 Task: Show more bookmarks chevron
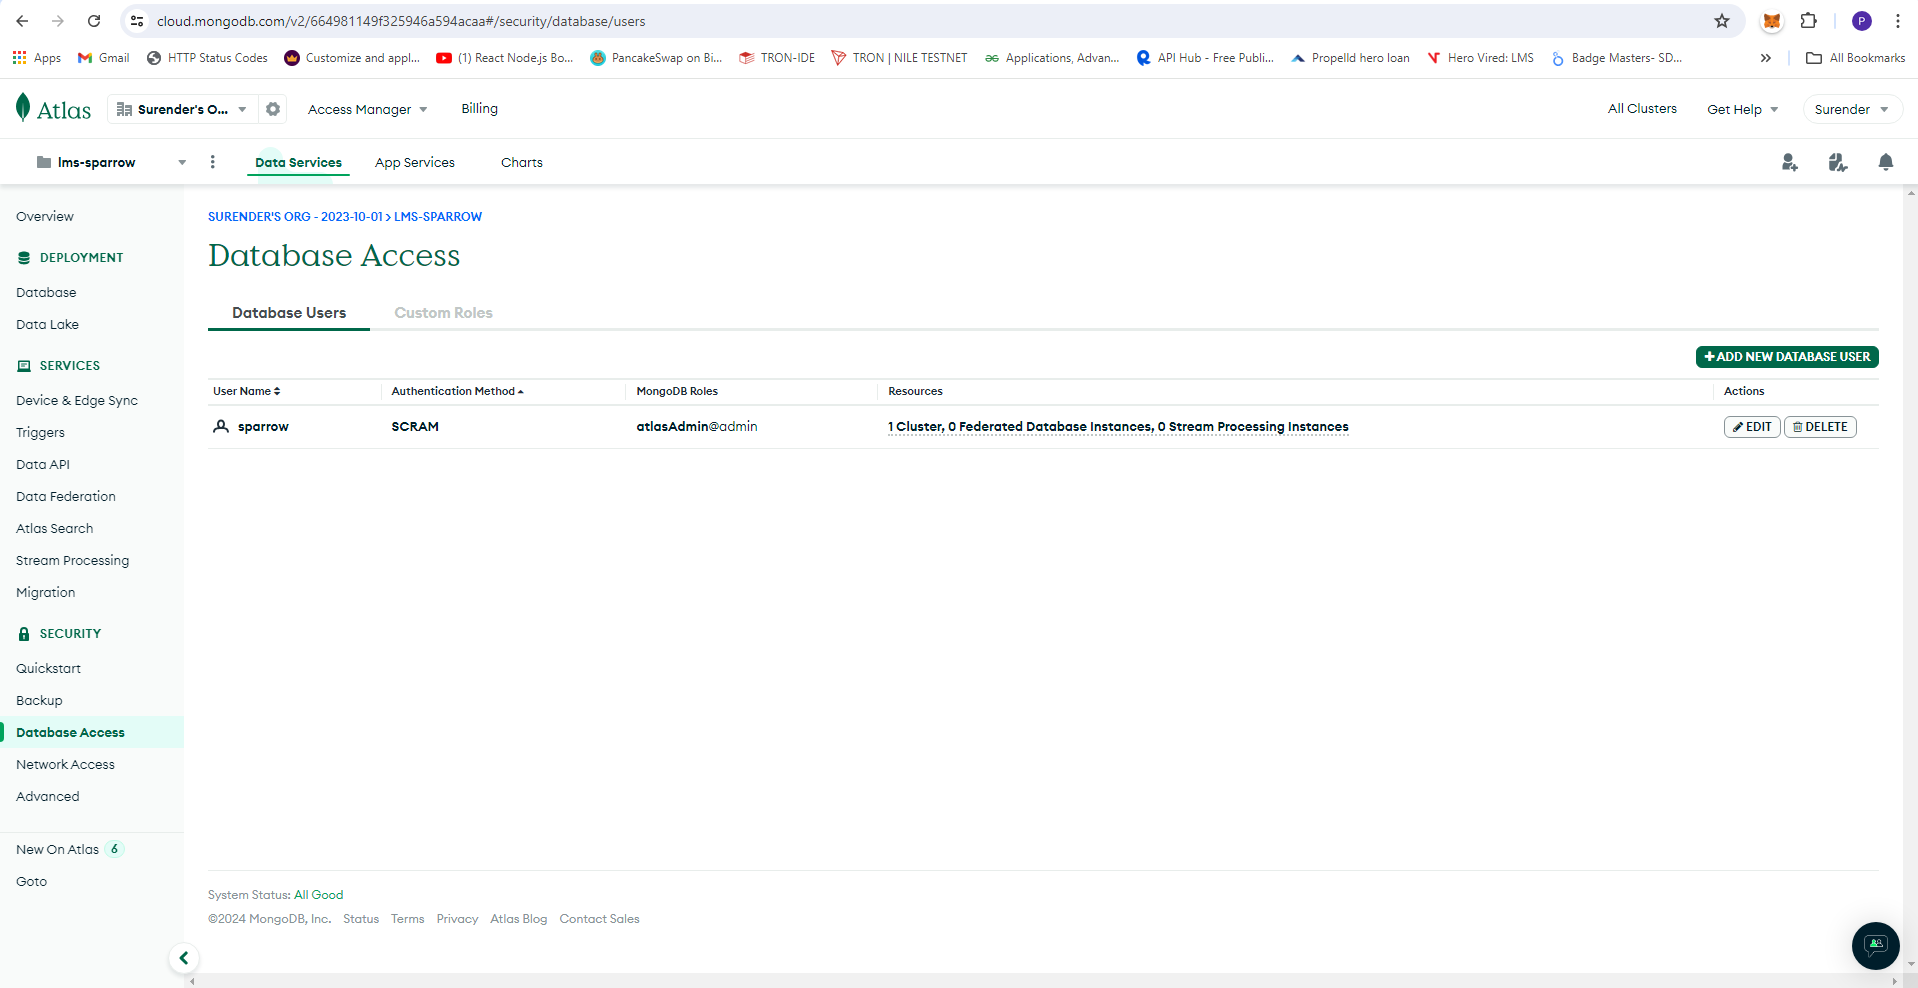[1766, 58]
